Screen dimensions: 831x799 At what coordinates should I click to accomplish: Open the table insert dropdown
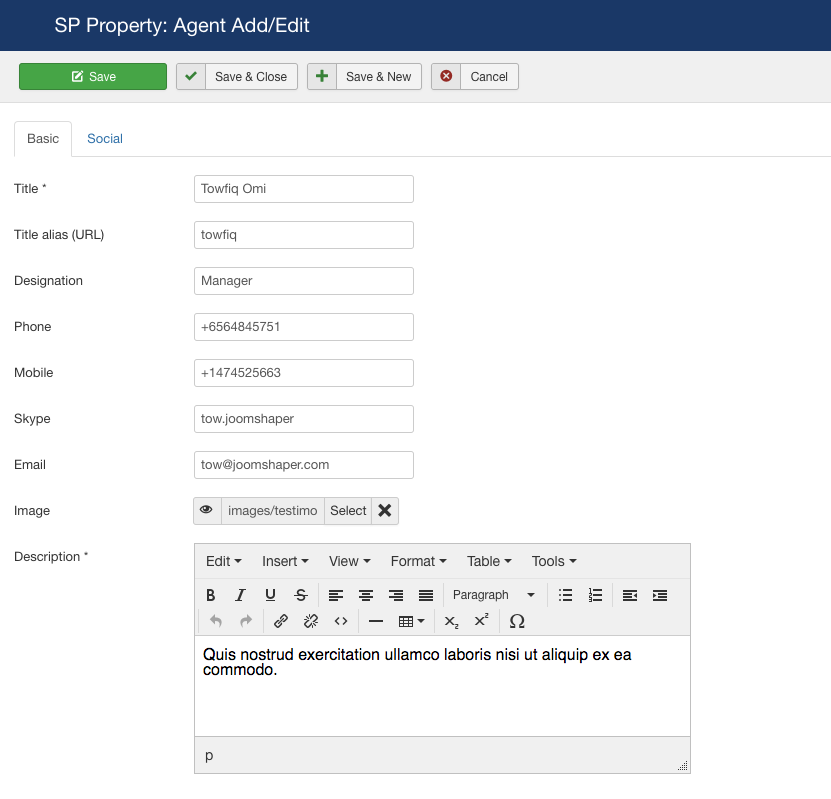click(x=410, y=621)
